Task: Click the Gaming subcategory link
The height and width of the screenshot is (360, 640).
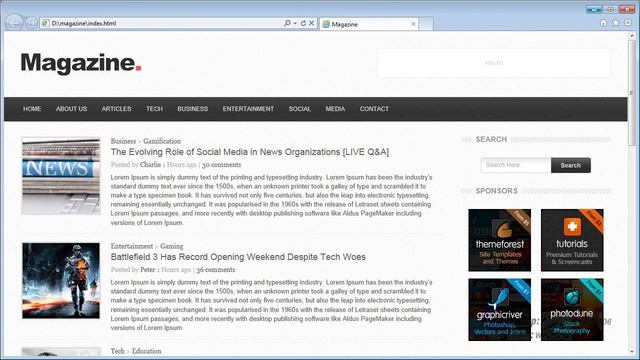Action: (x=171, y=246)
